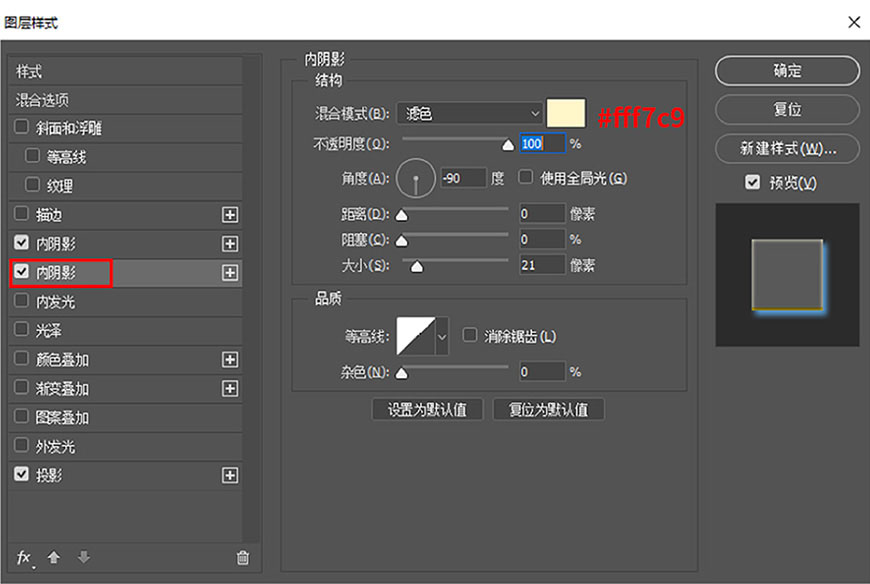870x584 pixels.
Task: Click the 确定 button
Action: pyautogui.click(x=785, y=71)
